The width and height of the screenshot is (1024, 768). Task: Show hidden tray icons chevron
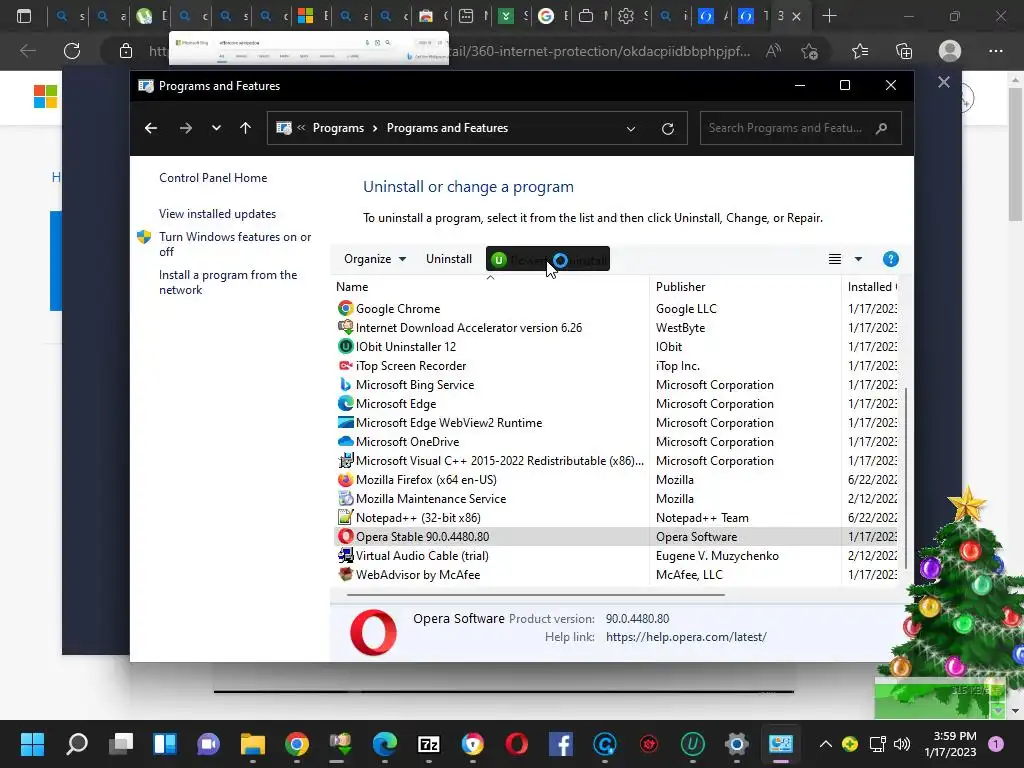pyautogui.click(x=825, y=744)
